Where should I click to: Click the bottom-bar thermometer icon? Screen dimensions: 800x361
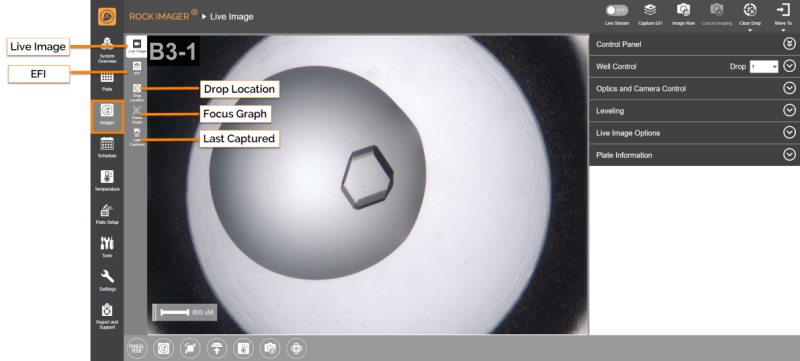click(x=243, y=348)
